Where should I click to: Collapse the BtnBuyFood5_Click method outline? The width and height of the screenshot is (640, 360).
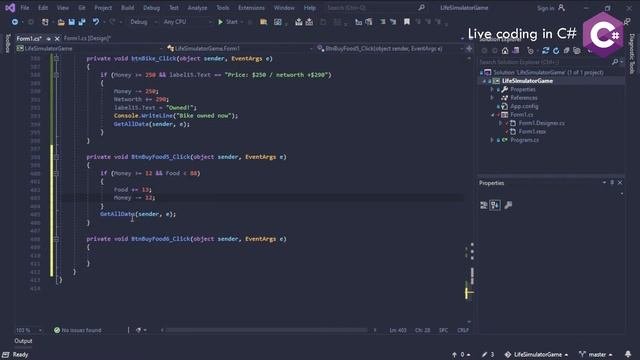[x=56, y=157]
